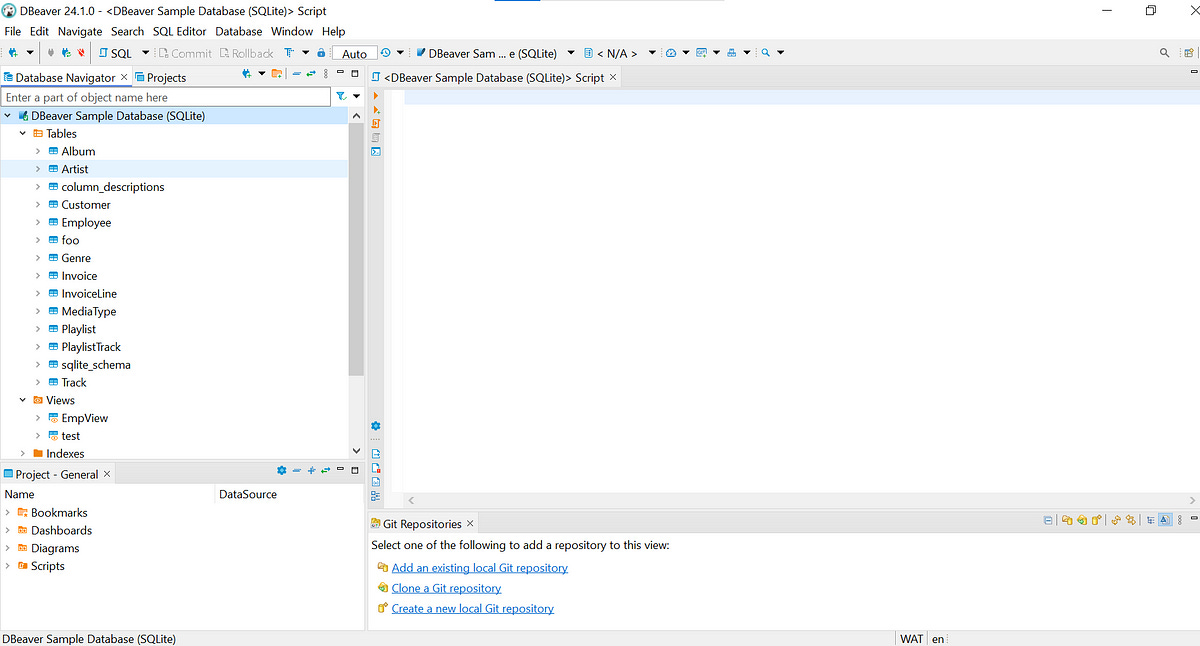Show the execution log icon in editor sidebar
Screen dimensions: 1200x646
click(376, 468)
